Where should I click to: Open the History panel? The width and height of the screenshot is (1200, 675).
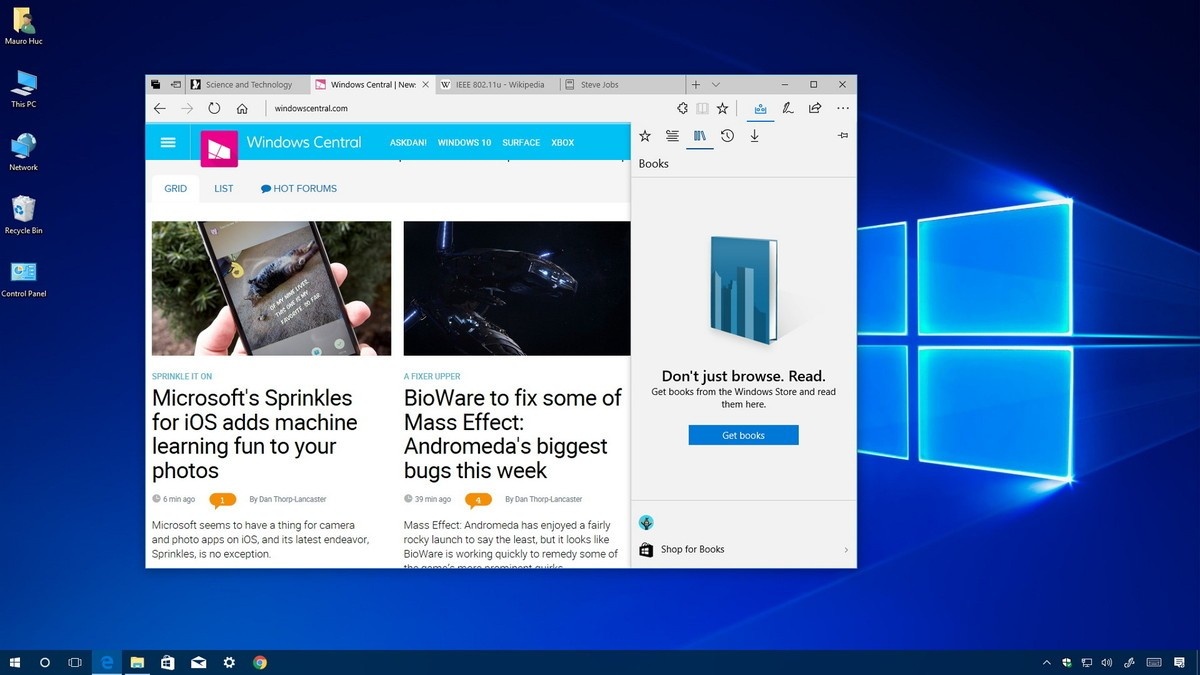pyautogui.click(x=727, y=135)
